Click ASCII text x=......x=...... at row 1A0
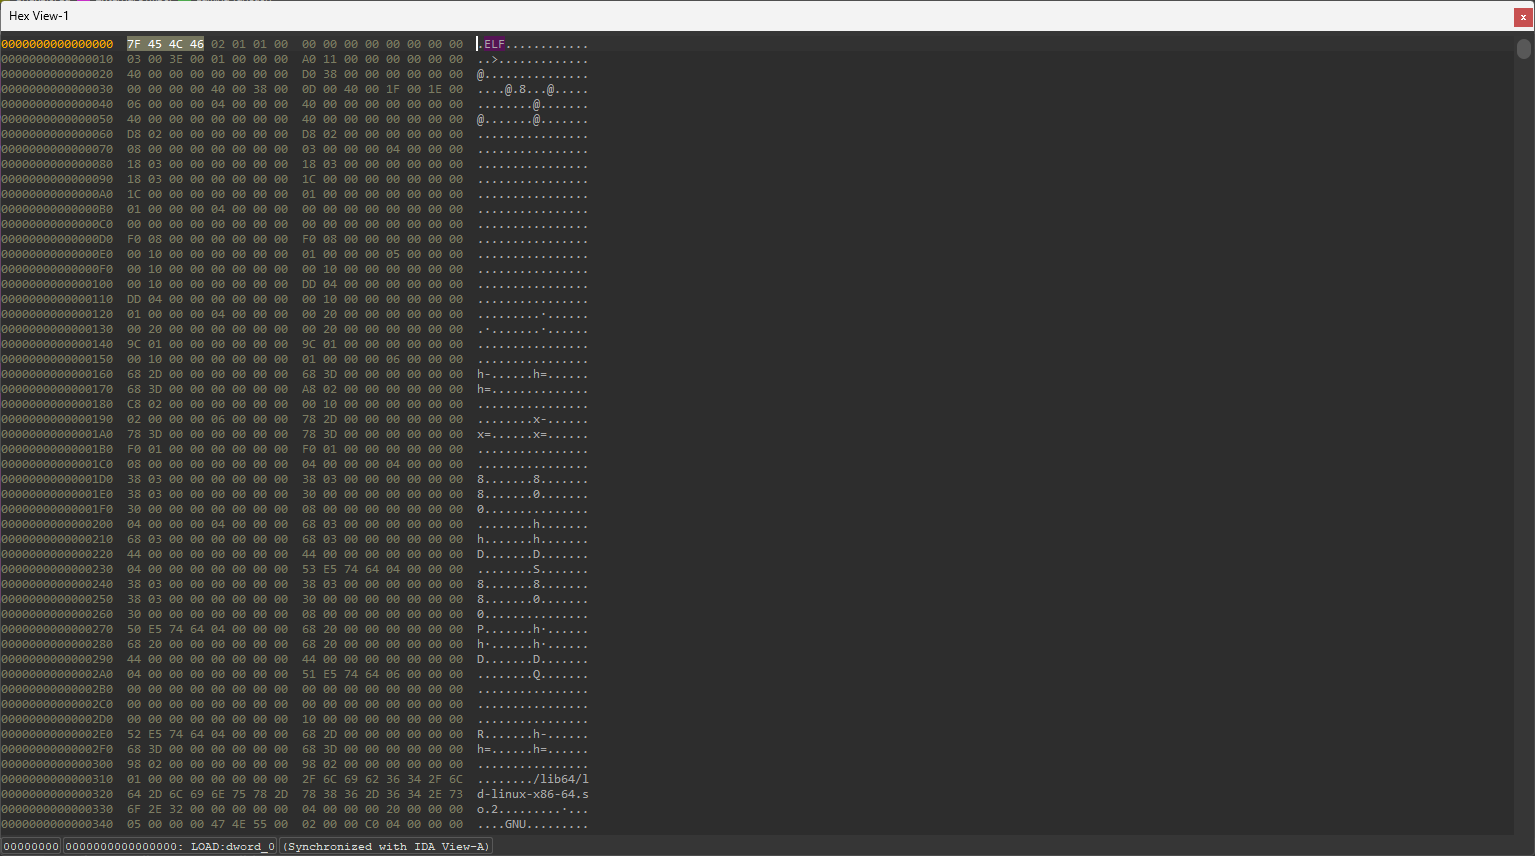This screenshot has height=856, width=1535. (x=533, y=434)
